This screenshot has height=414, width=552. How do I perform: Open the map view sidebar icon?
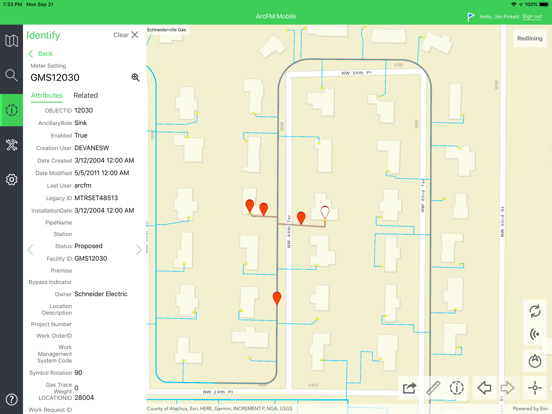[x=11, y=41]
